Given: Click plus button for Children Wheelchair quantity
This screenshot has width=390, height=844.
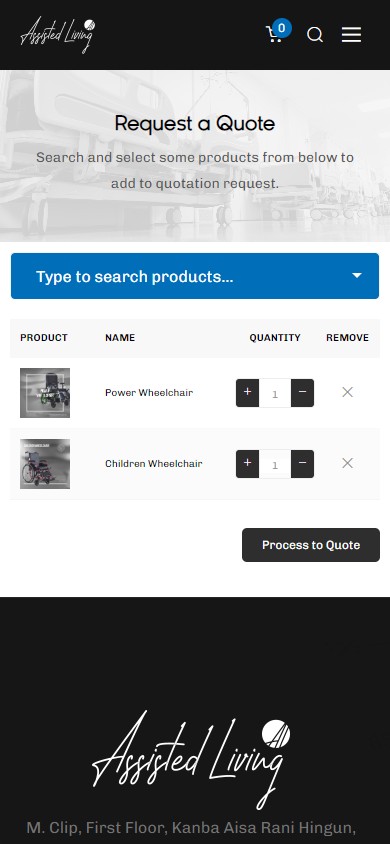Looking at the screenshot, I should click(x=247, y=463).
